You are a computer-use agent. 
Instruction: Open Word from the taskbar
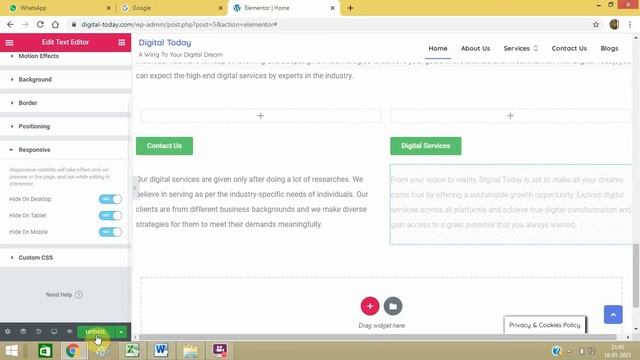coord(161,351)
